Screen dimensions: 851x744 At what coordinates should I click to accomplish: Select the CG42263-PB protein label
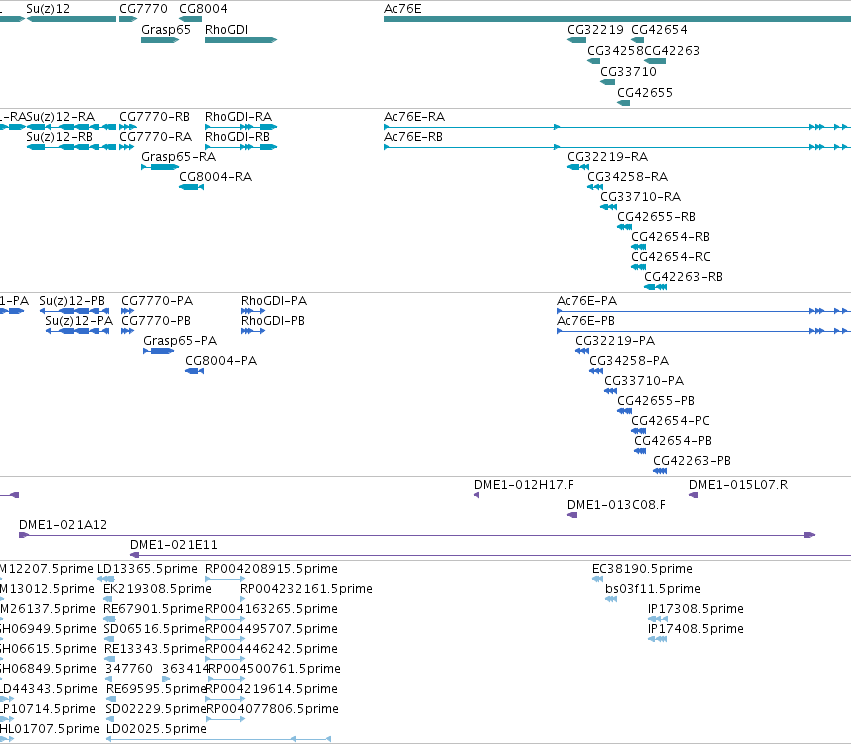tap(692, 461)
